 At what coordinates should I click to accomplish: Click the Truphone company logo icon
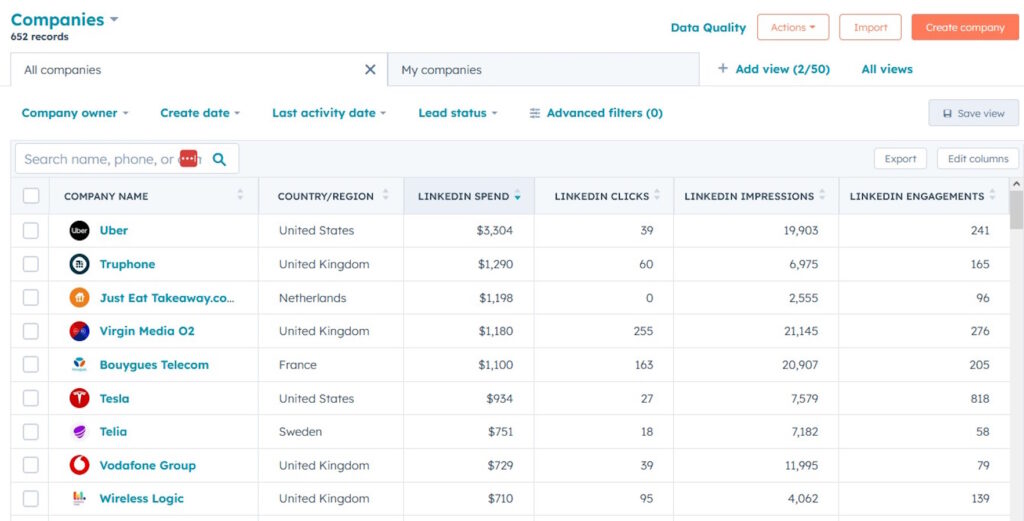(79, 264)
